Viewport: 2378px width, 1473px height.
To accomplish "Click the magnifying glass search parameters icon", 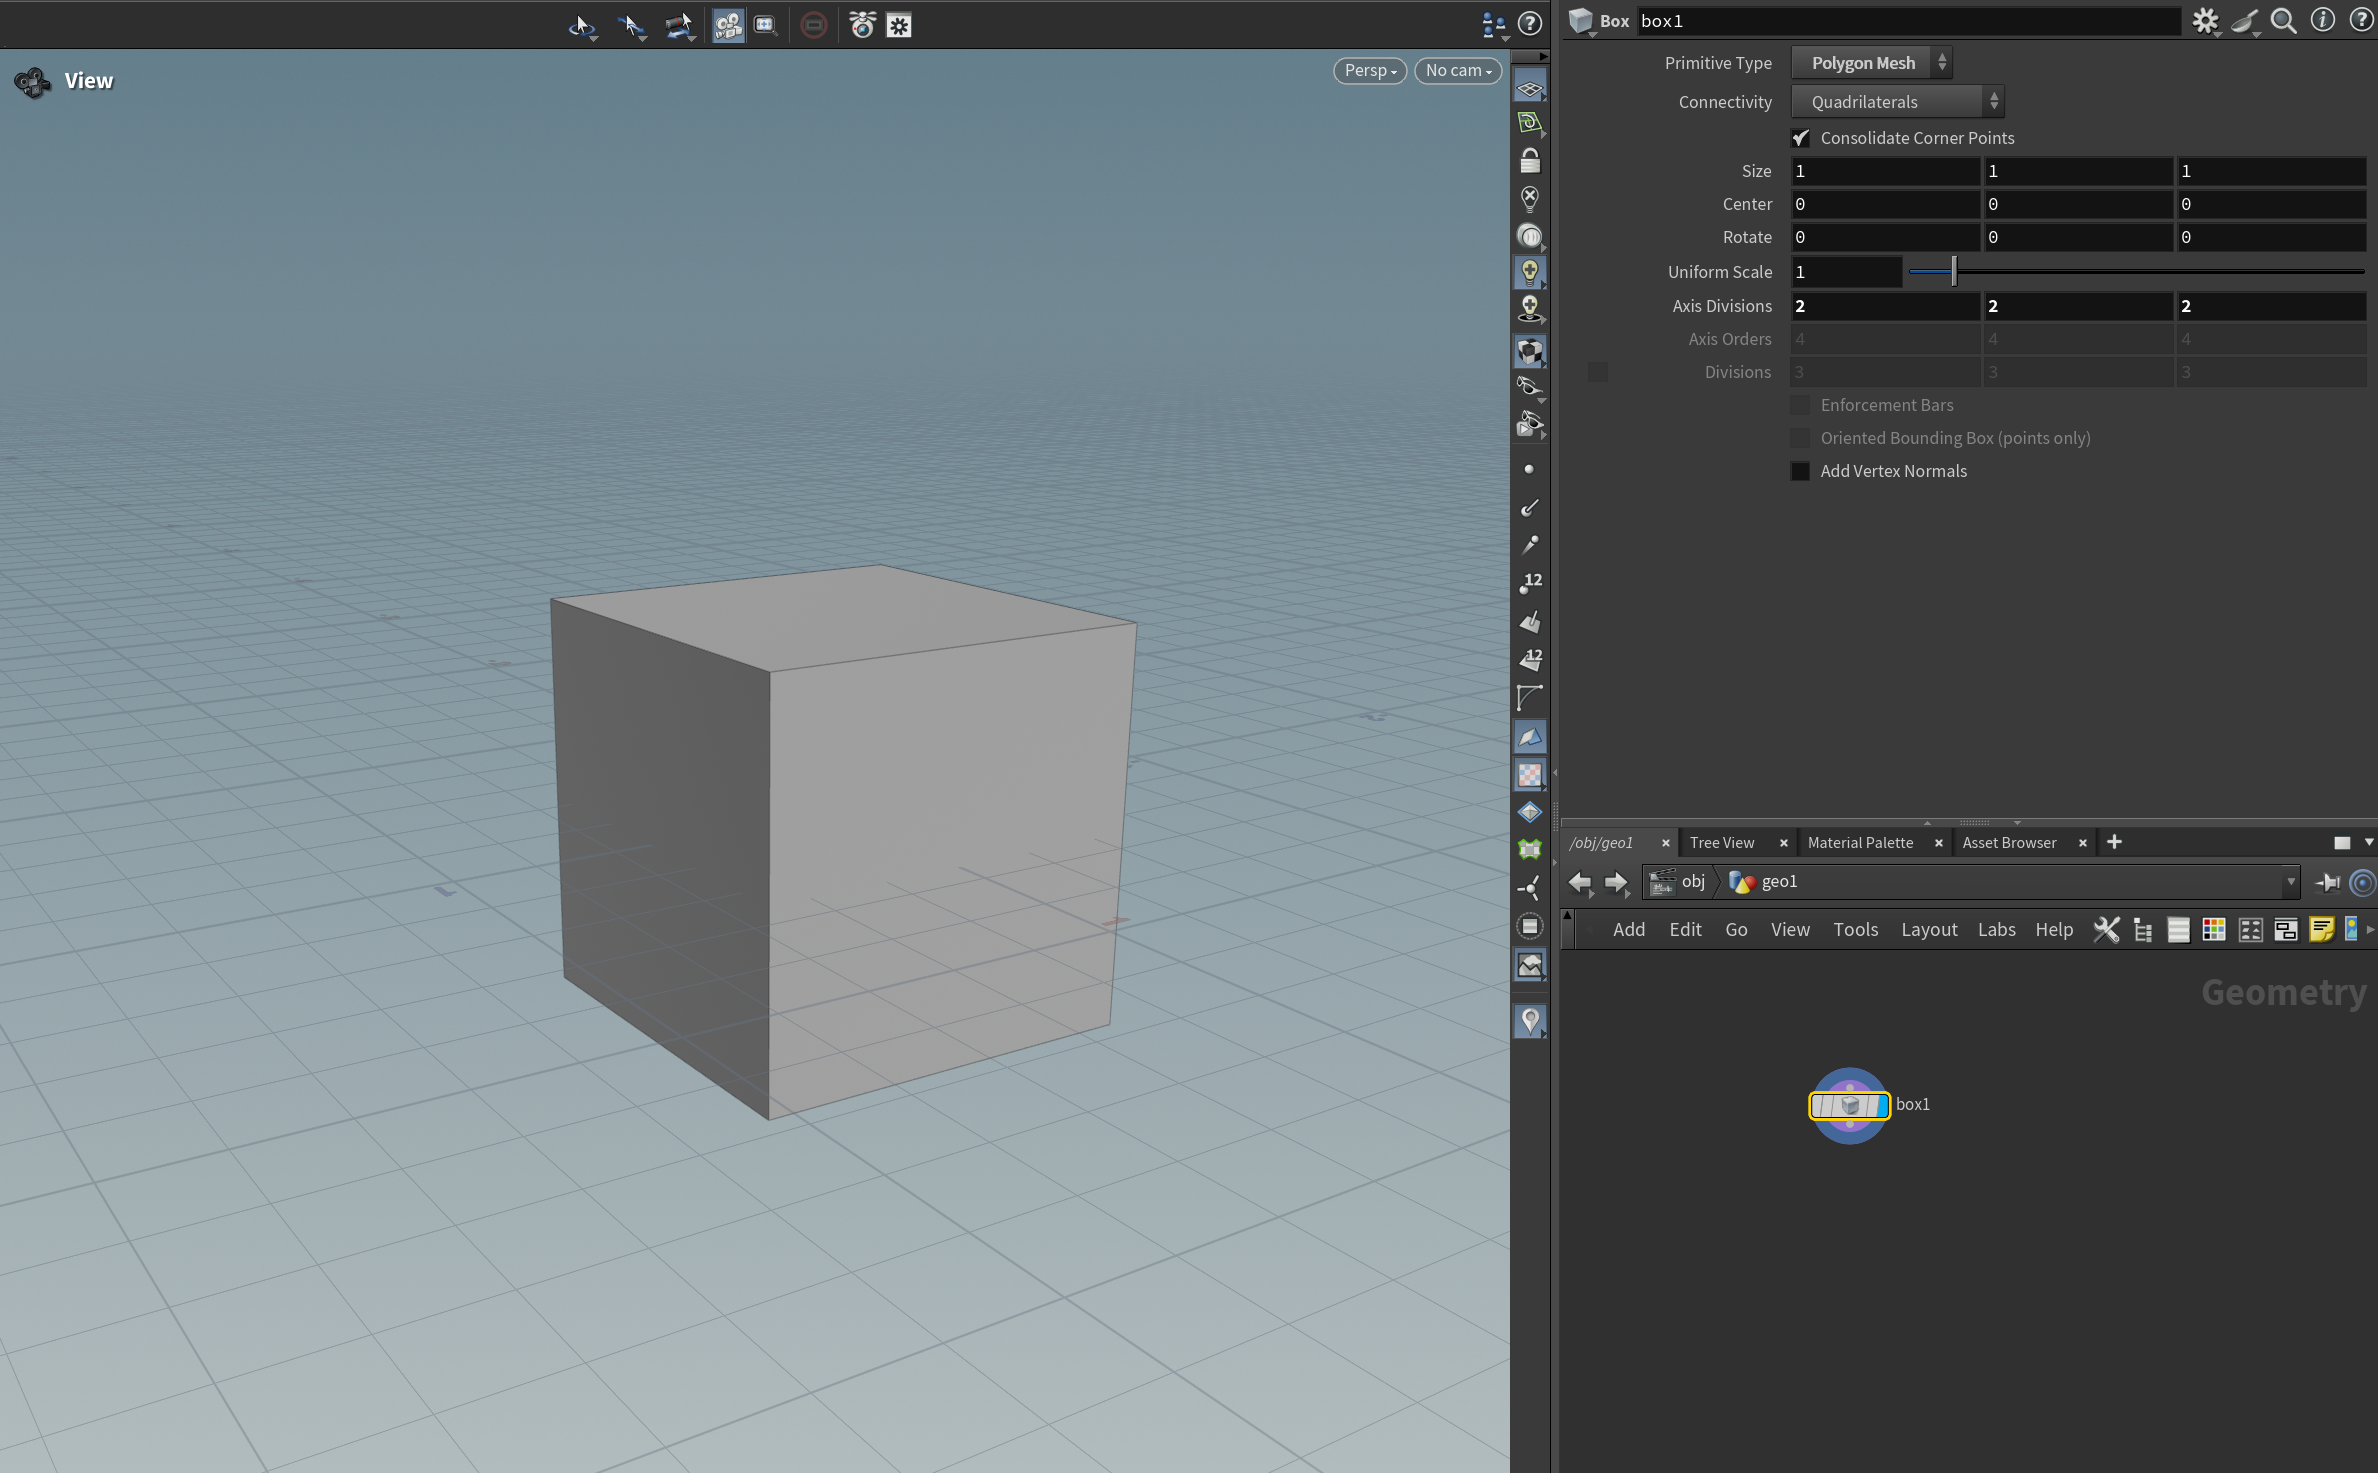I will click(x=2283, y=21).
